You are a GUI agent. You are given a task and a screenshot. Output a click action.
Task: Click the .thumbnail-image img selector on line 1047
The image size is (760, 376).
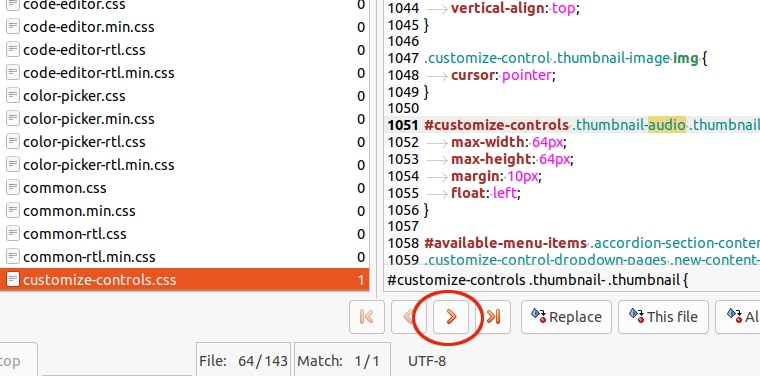(627, 59)
